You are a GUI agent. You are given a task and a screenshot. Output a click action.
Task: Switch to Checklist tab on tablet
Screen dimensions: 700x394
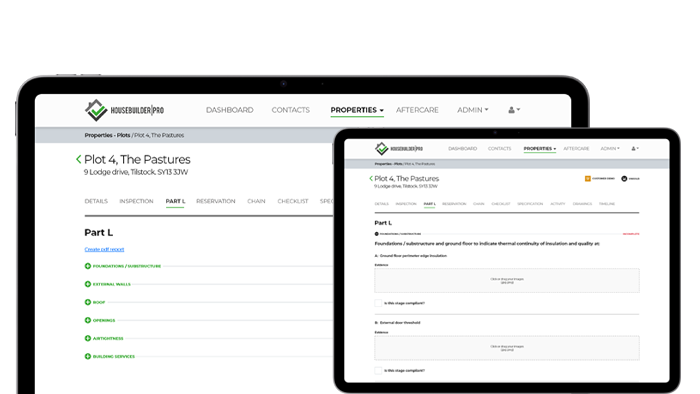(x=500, y=204)
